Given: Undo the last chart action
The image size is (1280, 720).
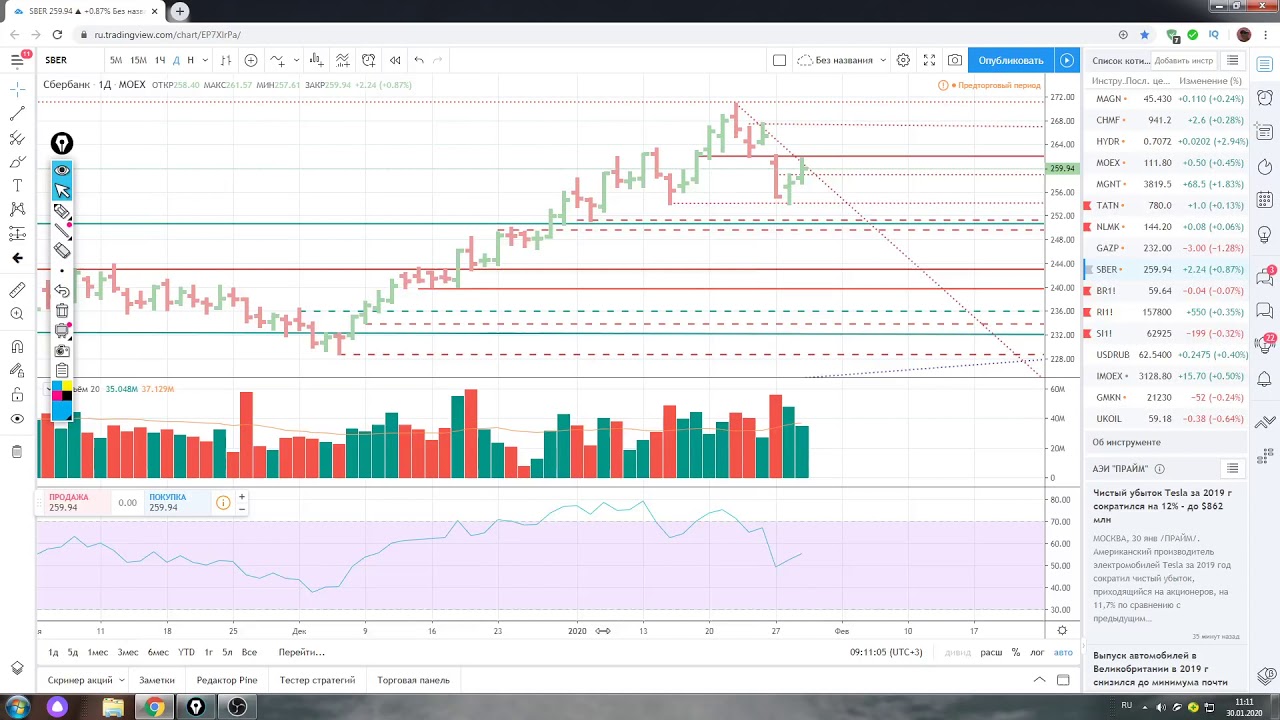Looking at the screenshot, I should (419, 60).
